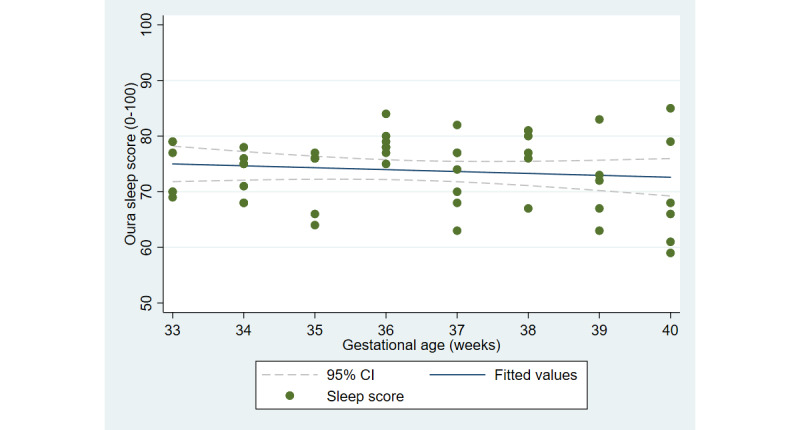Screen dimensions: 800x430
Task: Click the x-axis tick label 40
Action: 670,326
